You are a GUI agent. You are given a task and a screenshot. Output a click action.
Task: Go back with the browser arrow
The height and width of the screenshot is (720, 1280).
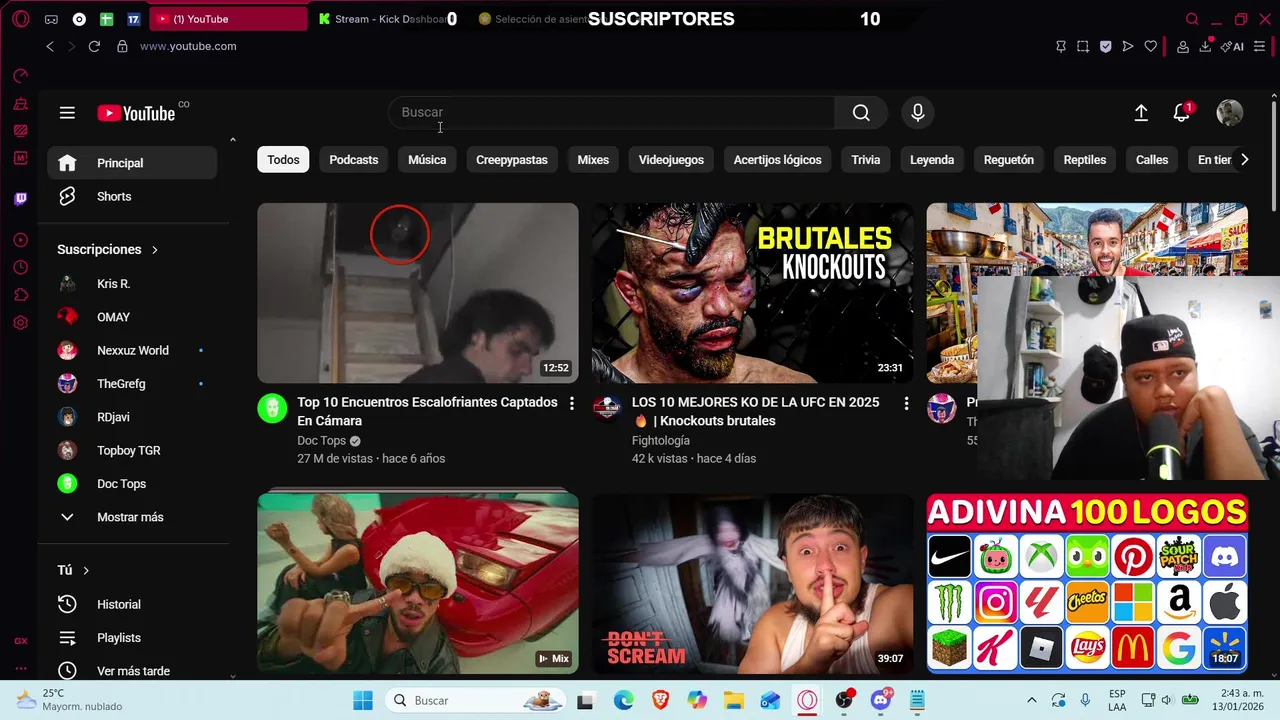click(50, 46)
